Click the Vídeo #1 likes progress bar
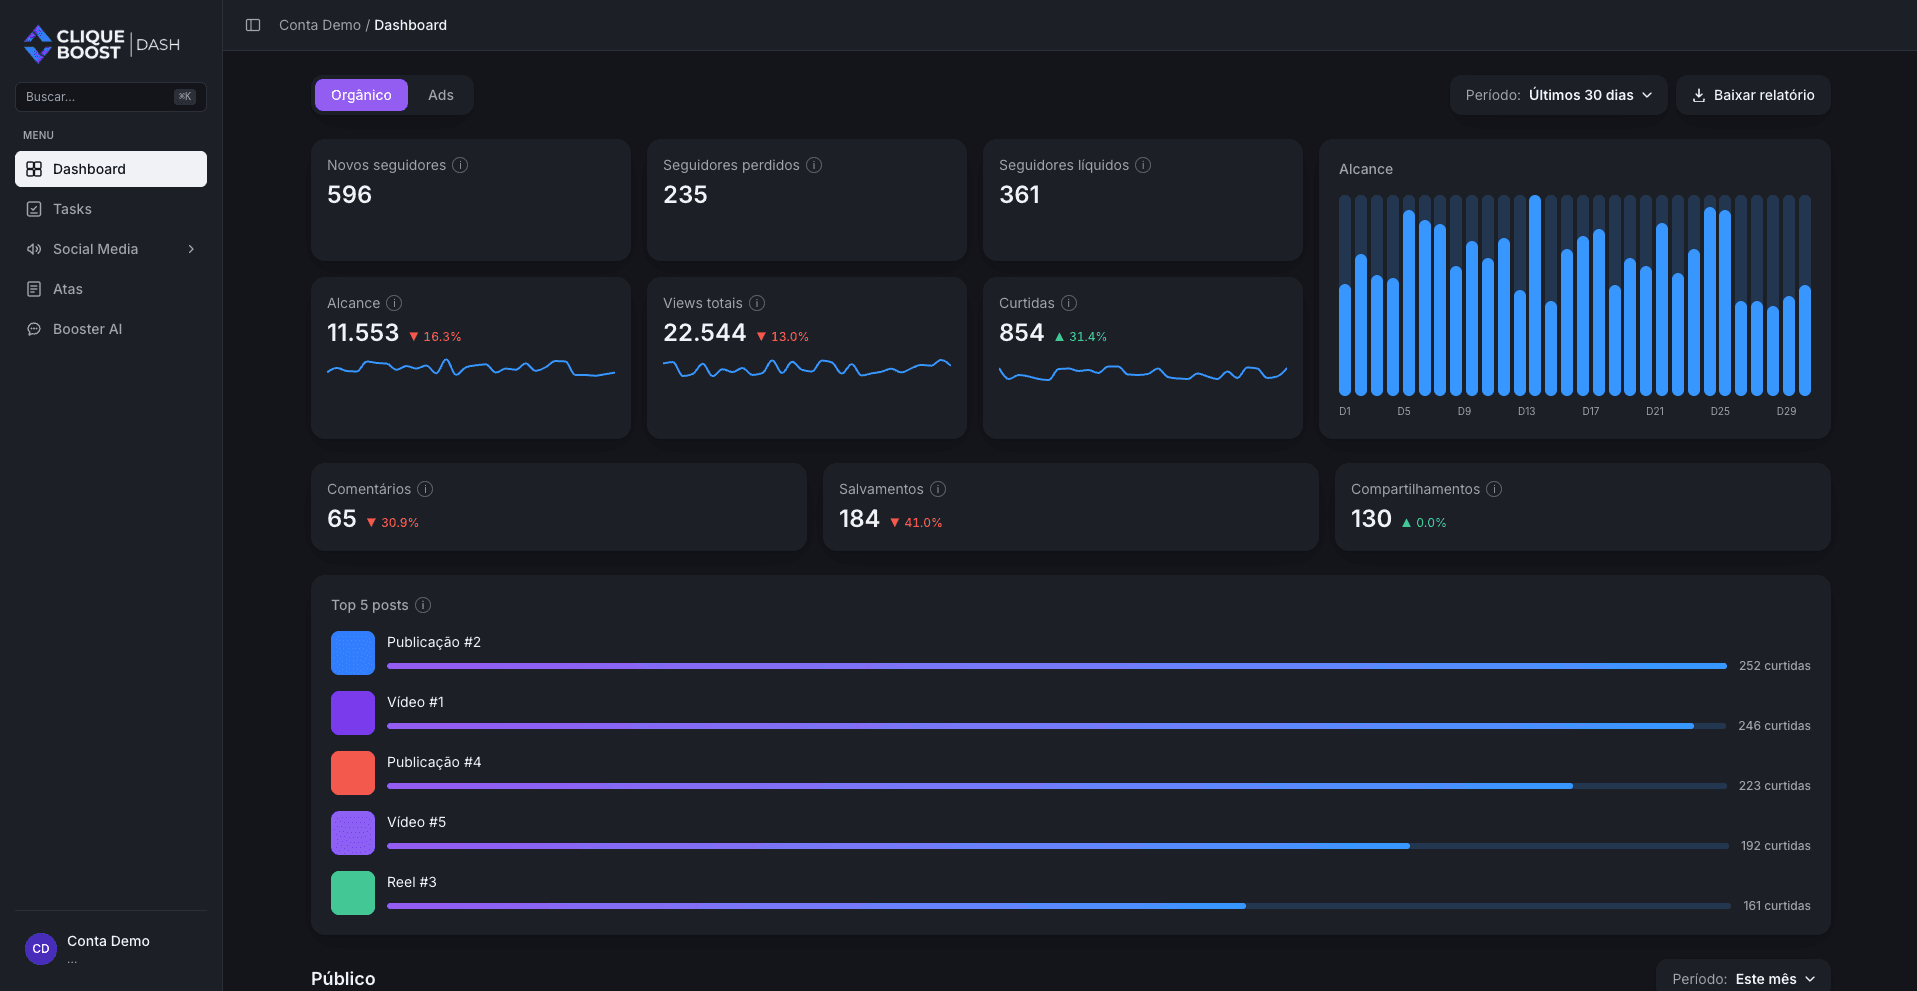This screenshot has height=991, width=1917. click(1056, 726)
